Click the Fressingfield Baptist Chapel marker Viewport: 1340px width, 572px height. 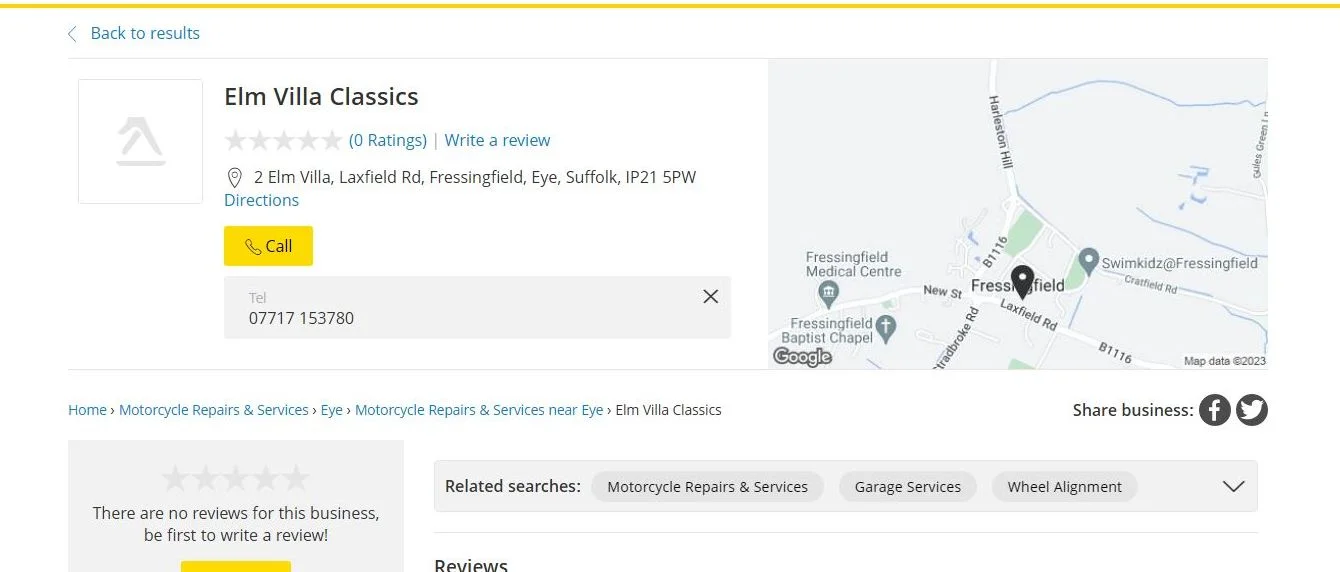click(x=885, y=326)
